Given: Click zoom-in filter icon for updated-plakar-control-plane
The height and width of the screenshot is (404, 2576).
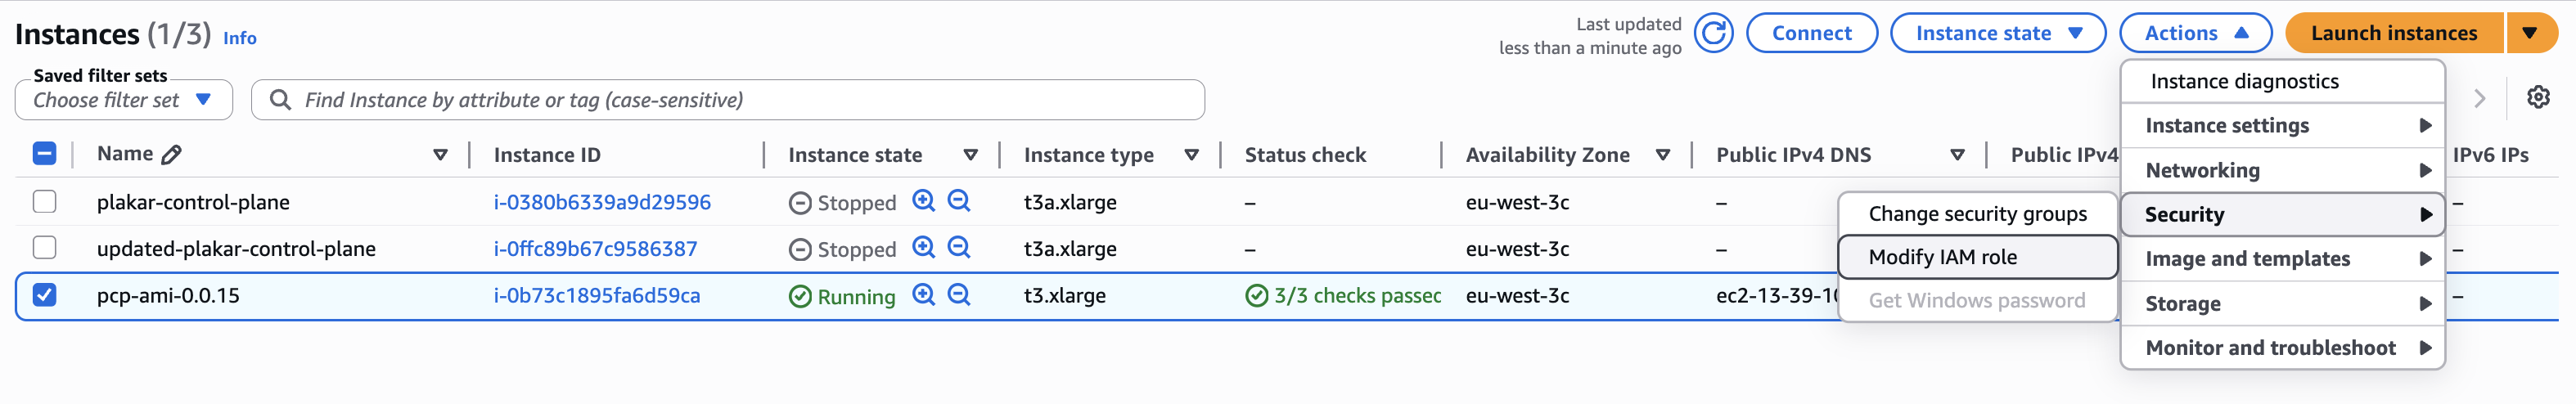Looking at the screenshot, I should coord(924,247).
